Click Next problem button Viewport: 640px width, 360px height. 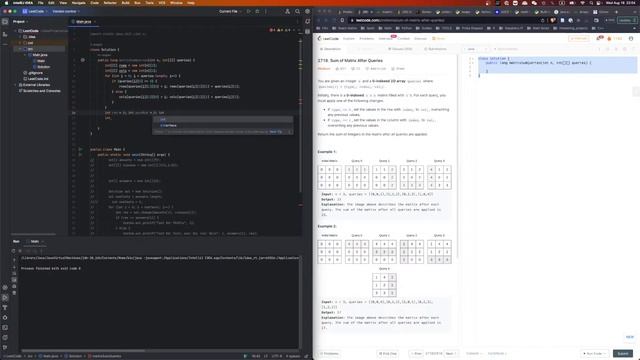click(x=451, y=353)
